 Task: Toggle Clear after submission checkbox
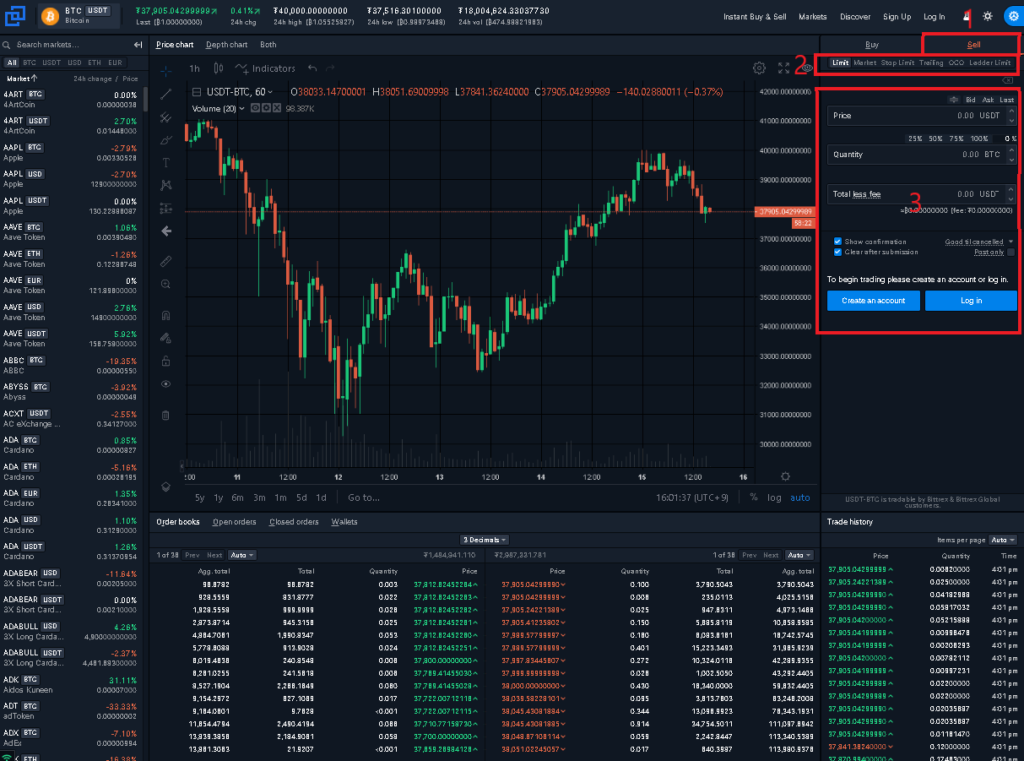(x=837, y=252)
